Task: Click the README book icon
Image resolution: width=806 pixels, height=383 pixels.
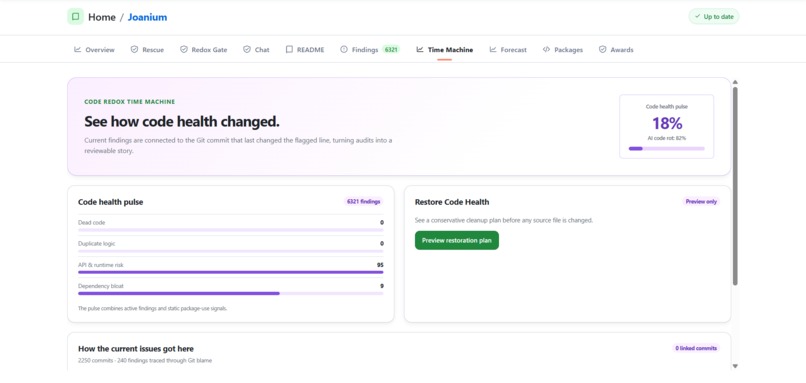Action: (x=289, y=49)
